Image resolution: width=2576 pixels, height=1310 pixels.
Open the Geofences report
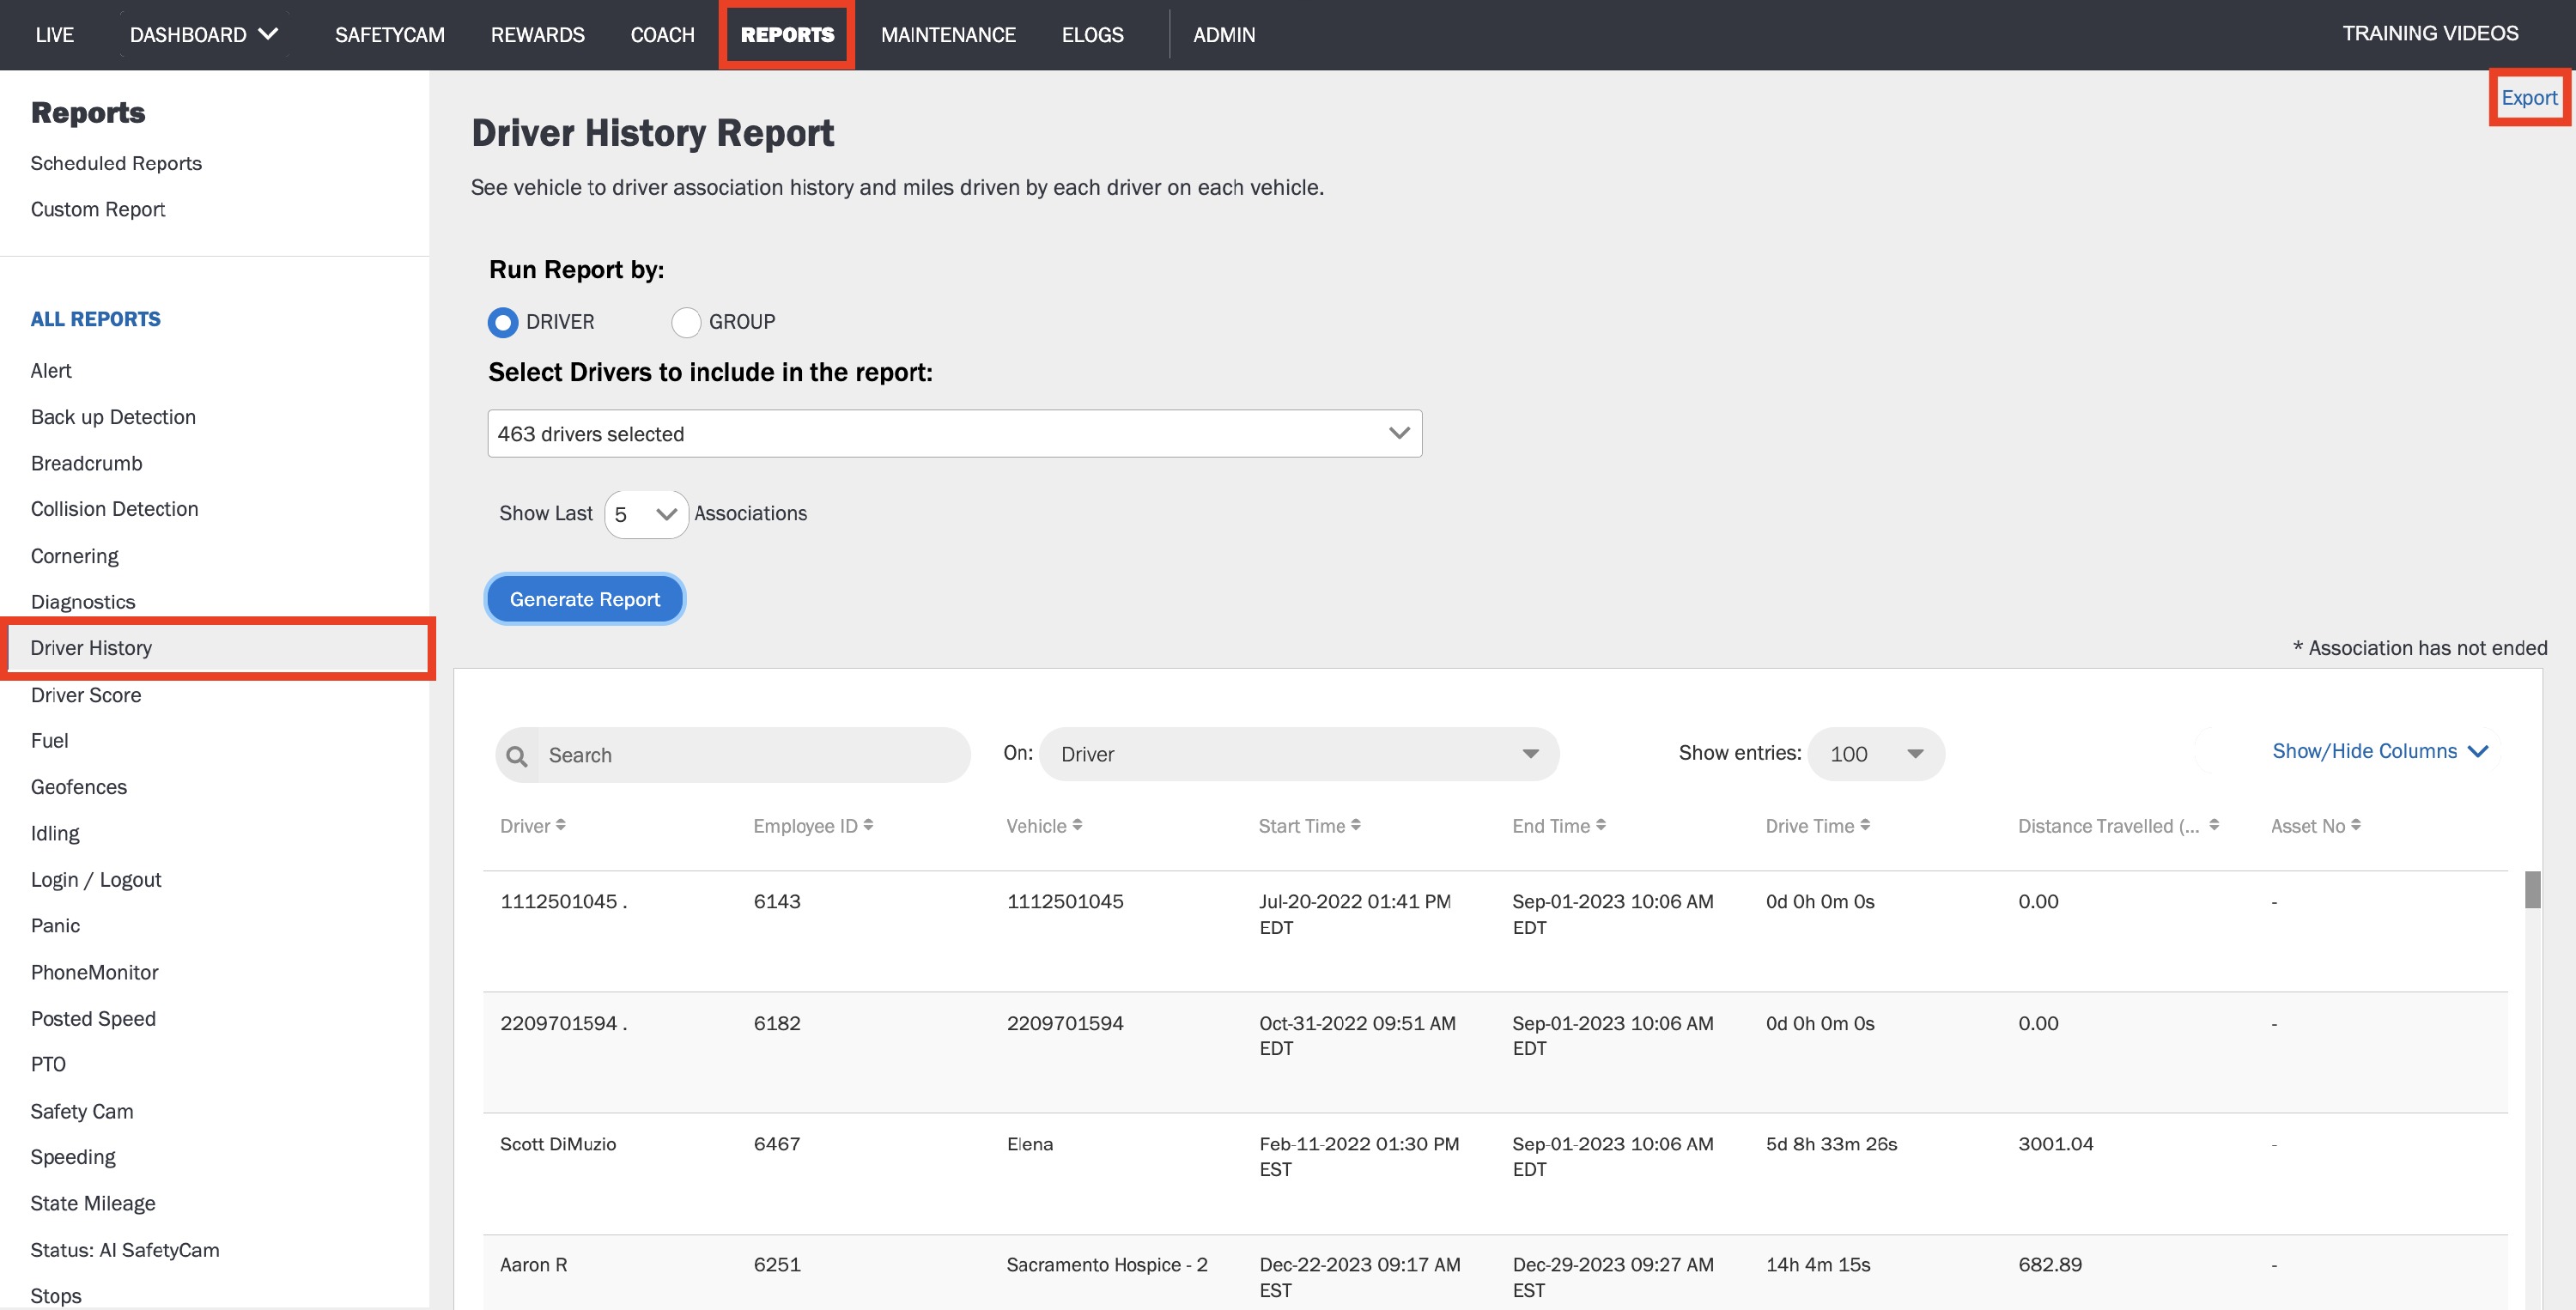pos(79,787)
